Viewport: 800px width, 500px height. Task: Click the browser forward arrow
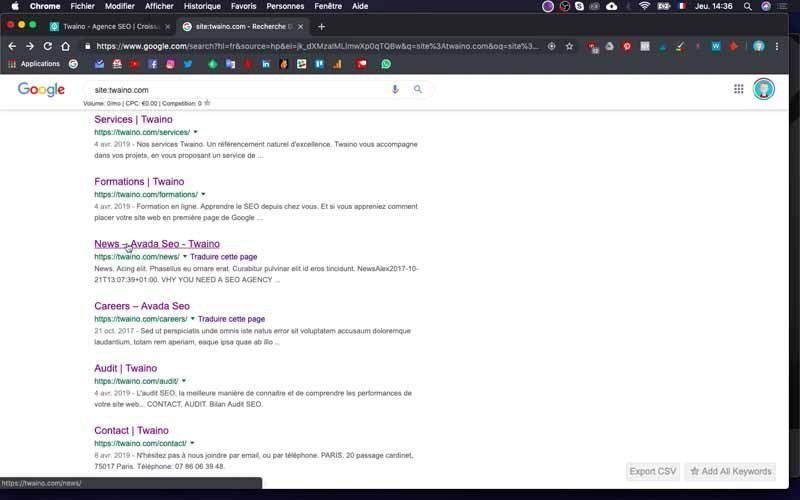pyautogui.click(x=30, y=46)
